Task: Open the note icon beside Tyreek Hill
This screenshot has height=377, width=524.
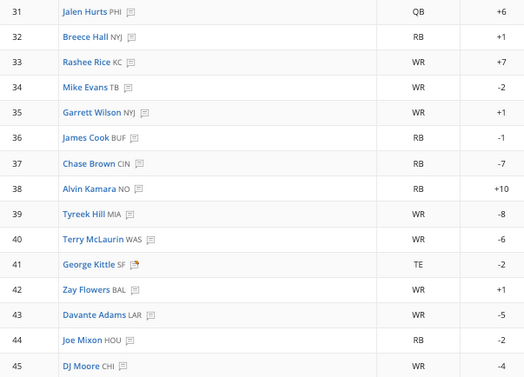Action: pyautogui.click(x=130, y=215)
